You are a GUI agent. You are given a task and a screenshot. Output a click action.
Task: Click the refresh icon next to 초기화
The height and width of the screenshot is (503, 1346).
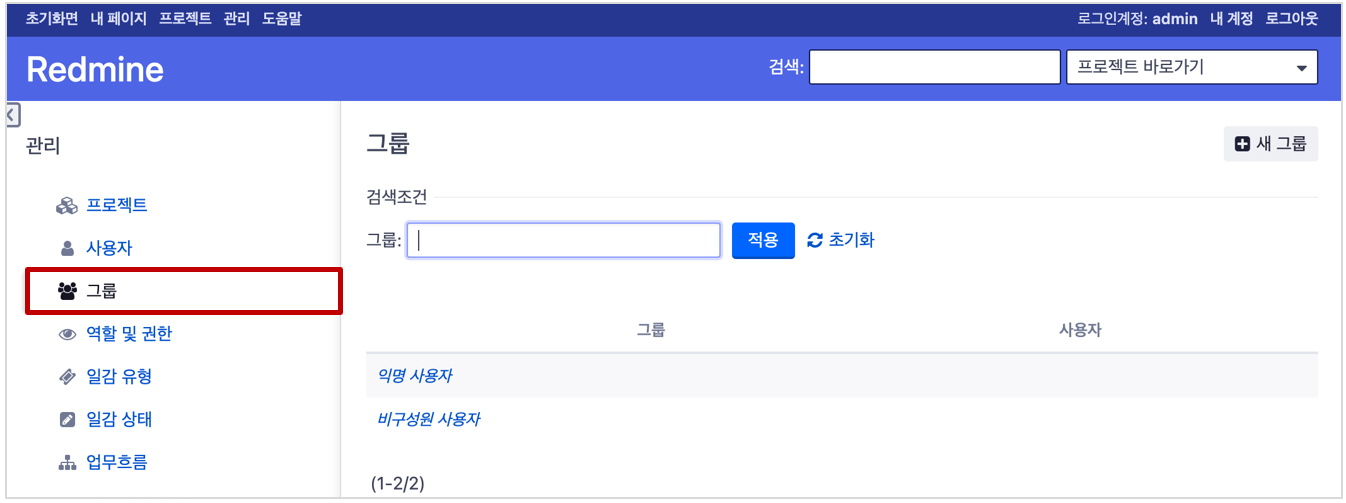[815, 240]
